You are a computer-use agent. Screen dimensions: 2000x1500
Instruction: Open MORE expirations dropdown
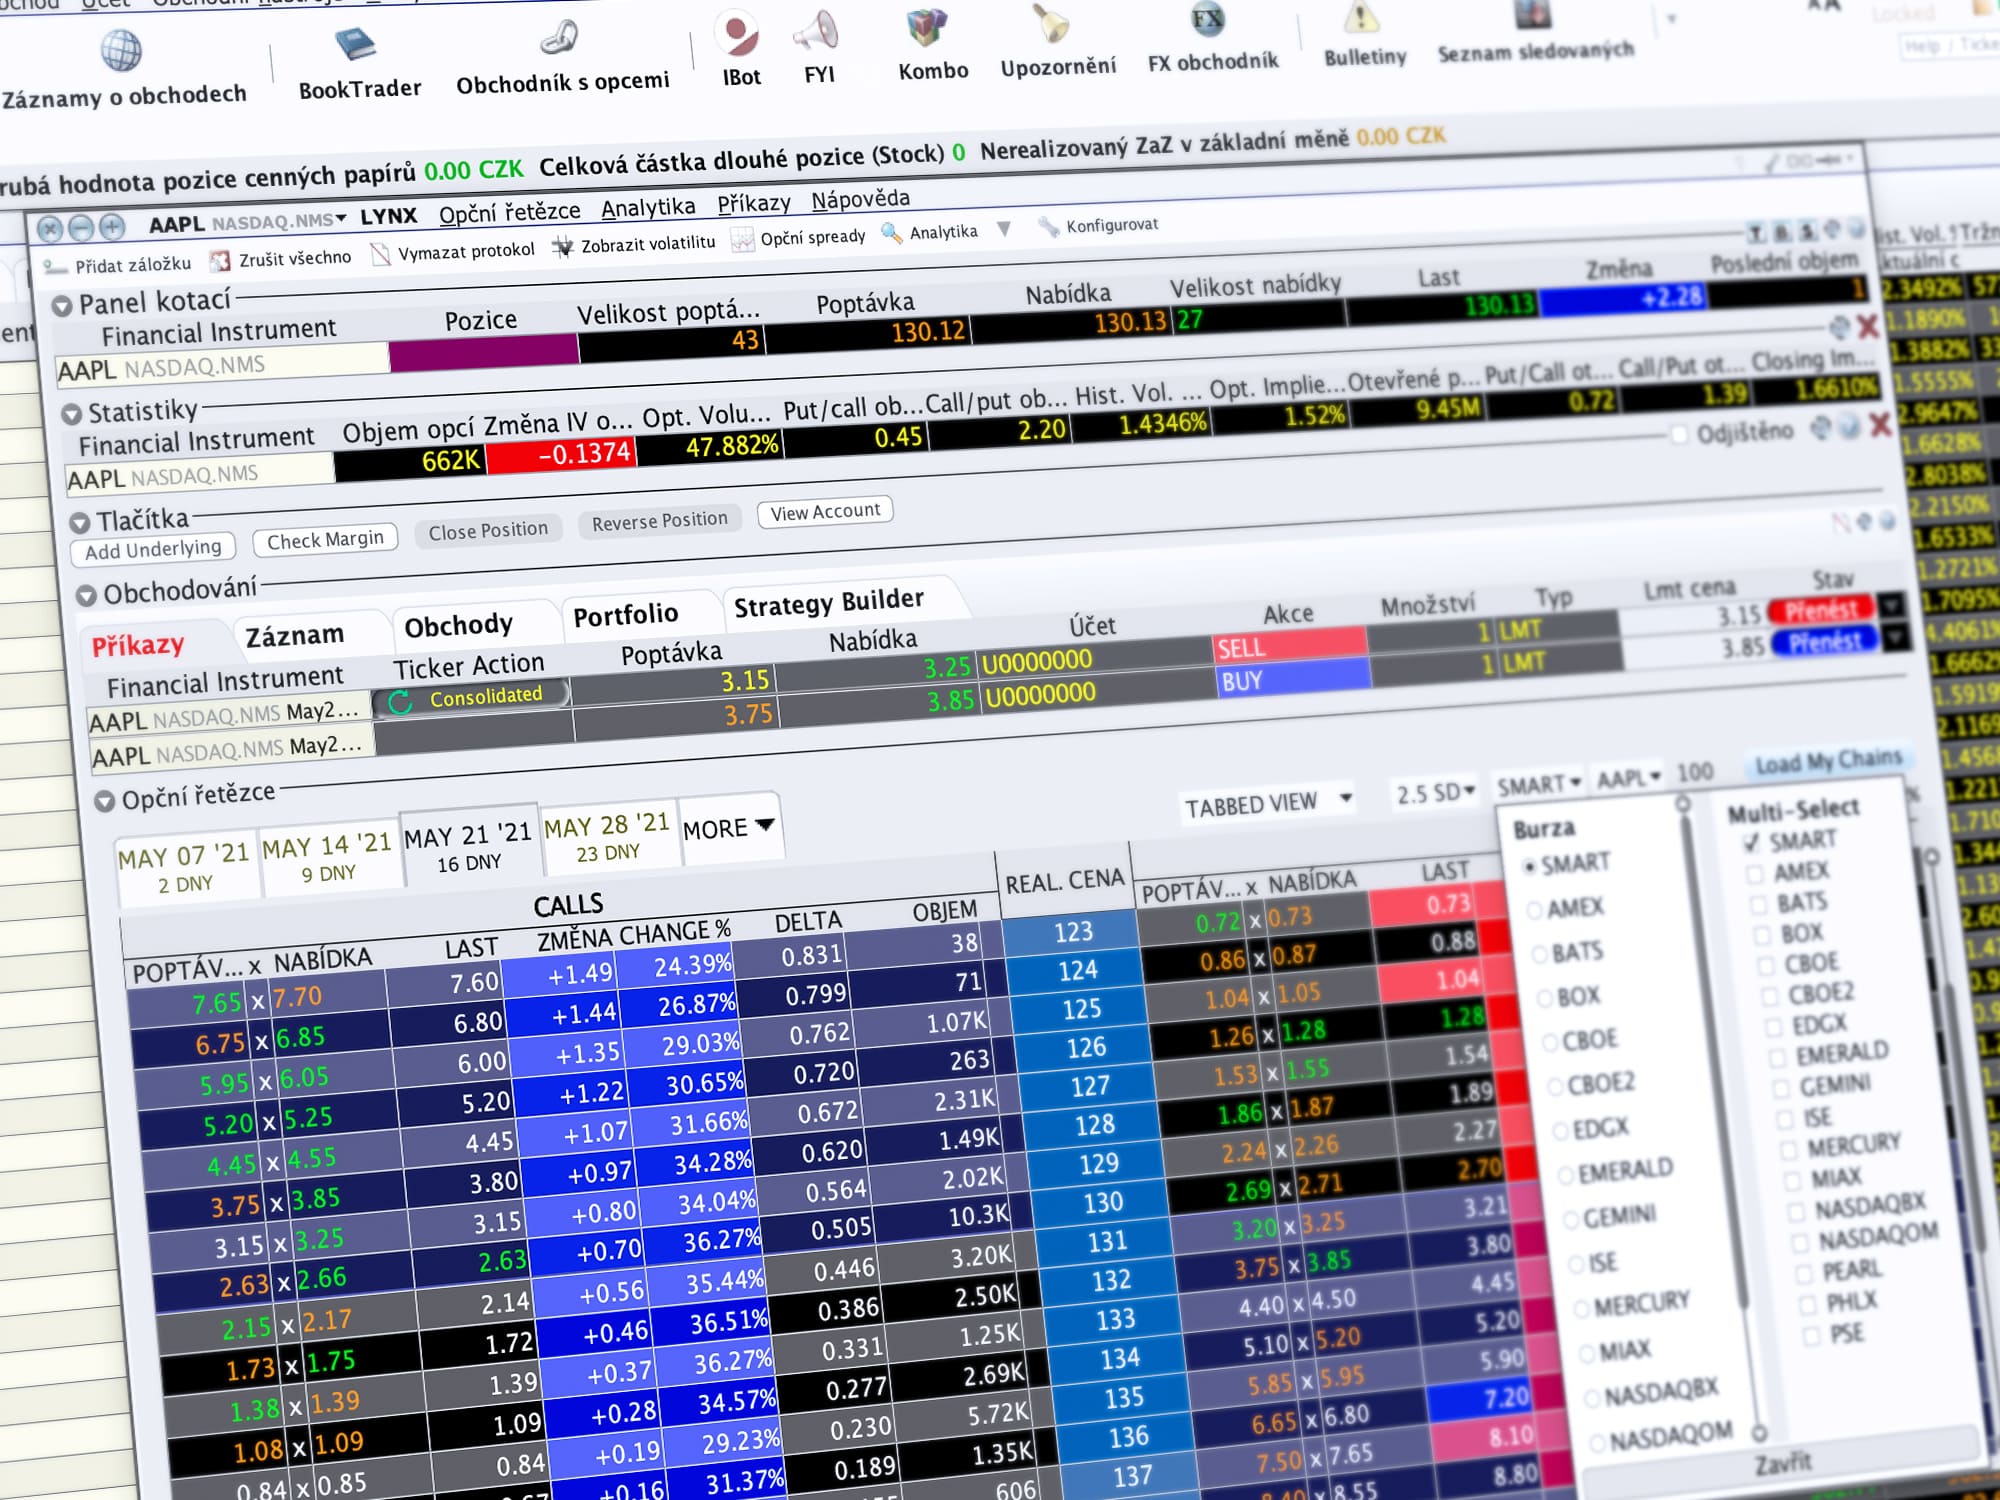pos(729,829)
